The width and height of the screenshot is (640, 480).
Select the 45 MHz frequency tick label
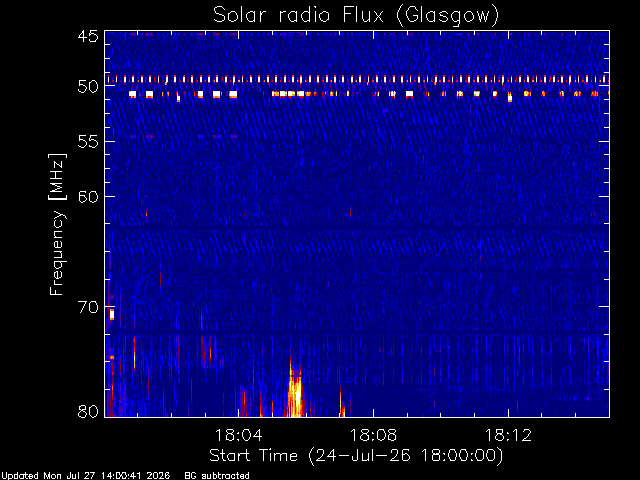click(x=88, y=36)
